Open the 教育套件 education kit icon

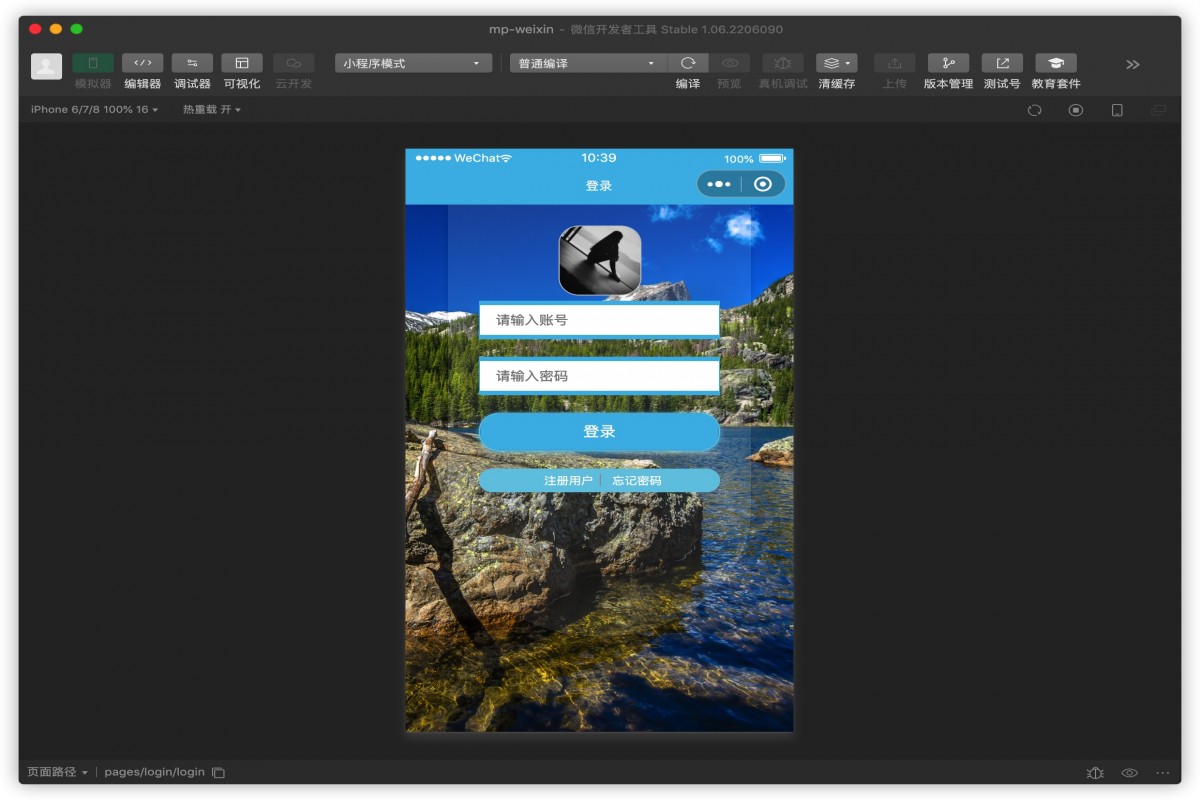[1056, 64]
